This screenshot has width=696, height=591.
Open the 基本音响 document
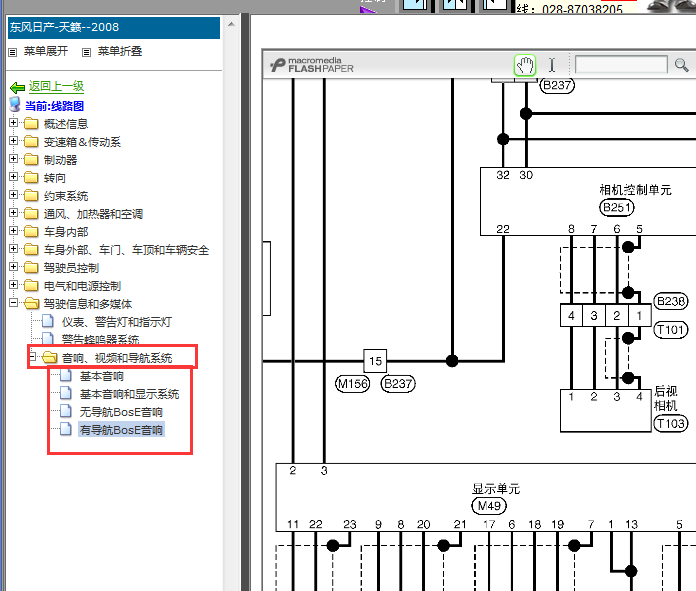pos(102,376)
